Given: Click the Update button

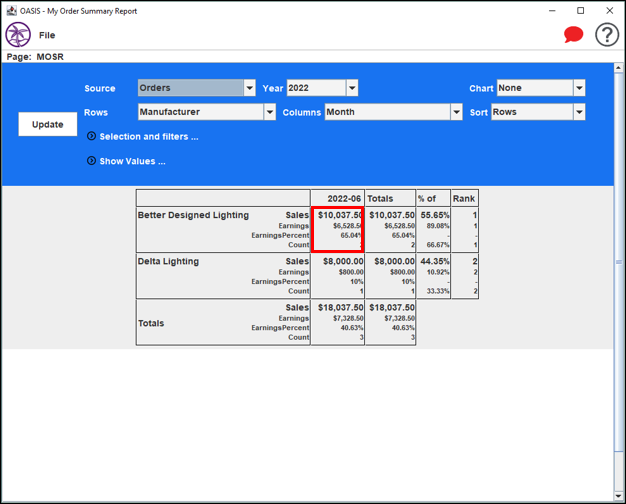Looking at the screenshot, I should tap(48, 124).
